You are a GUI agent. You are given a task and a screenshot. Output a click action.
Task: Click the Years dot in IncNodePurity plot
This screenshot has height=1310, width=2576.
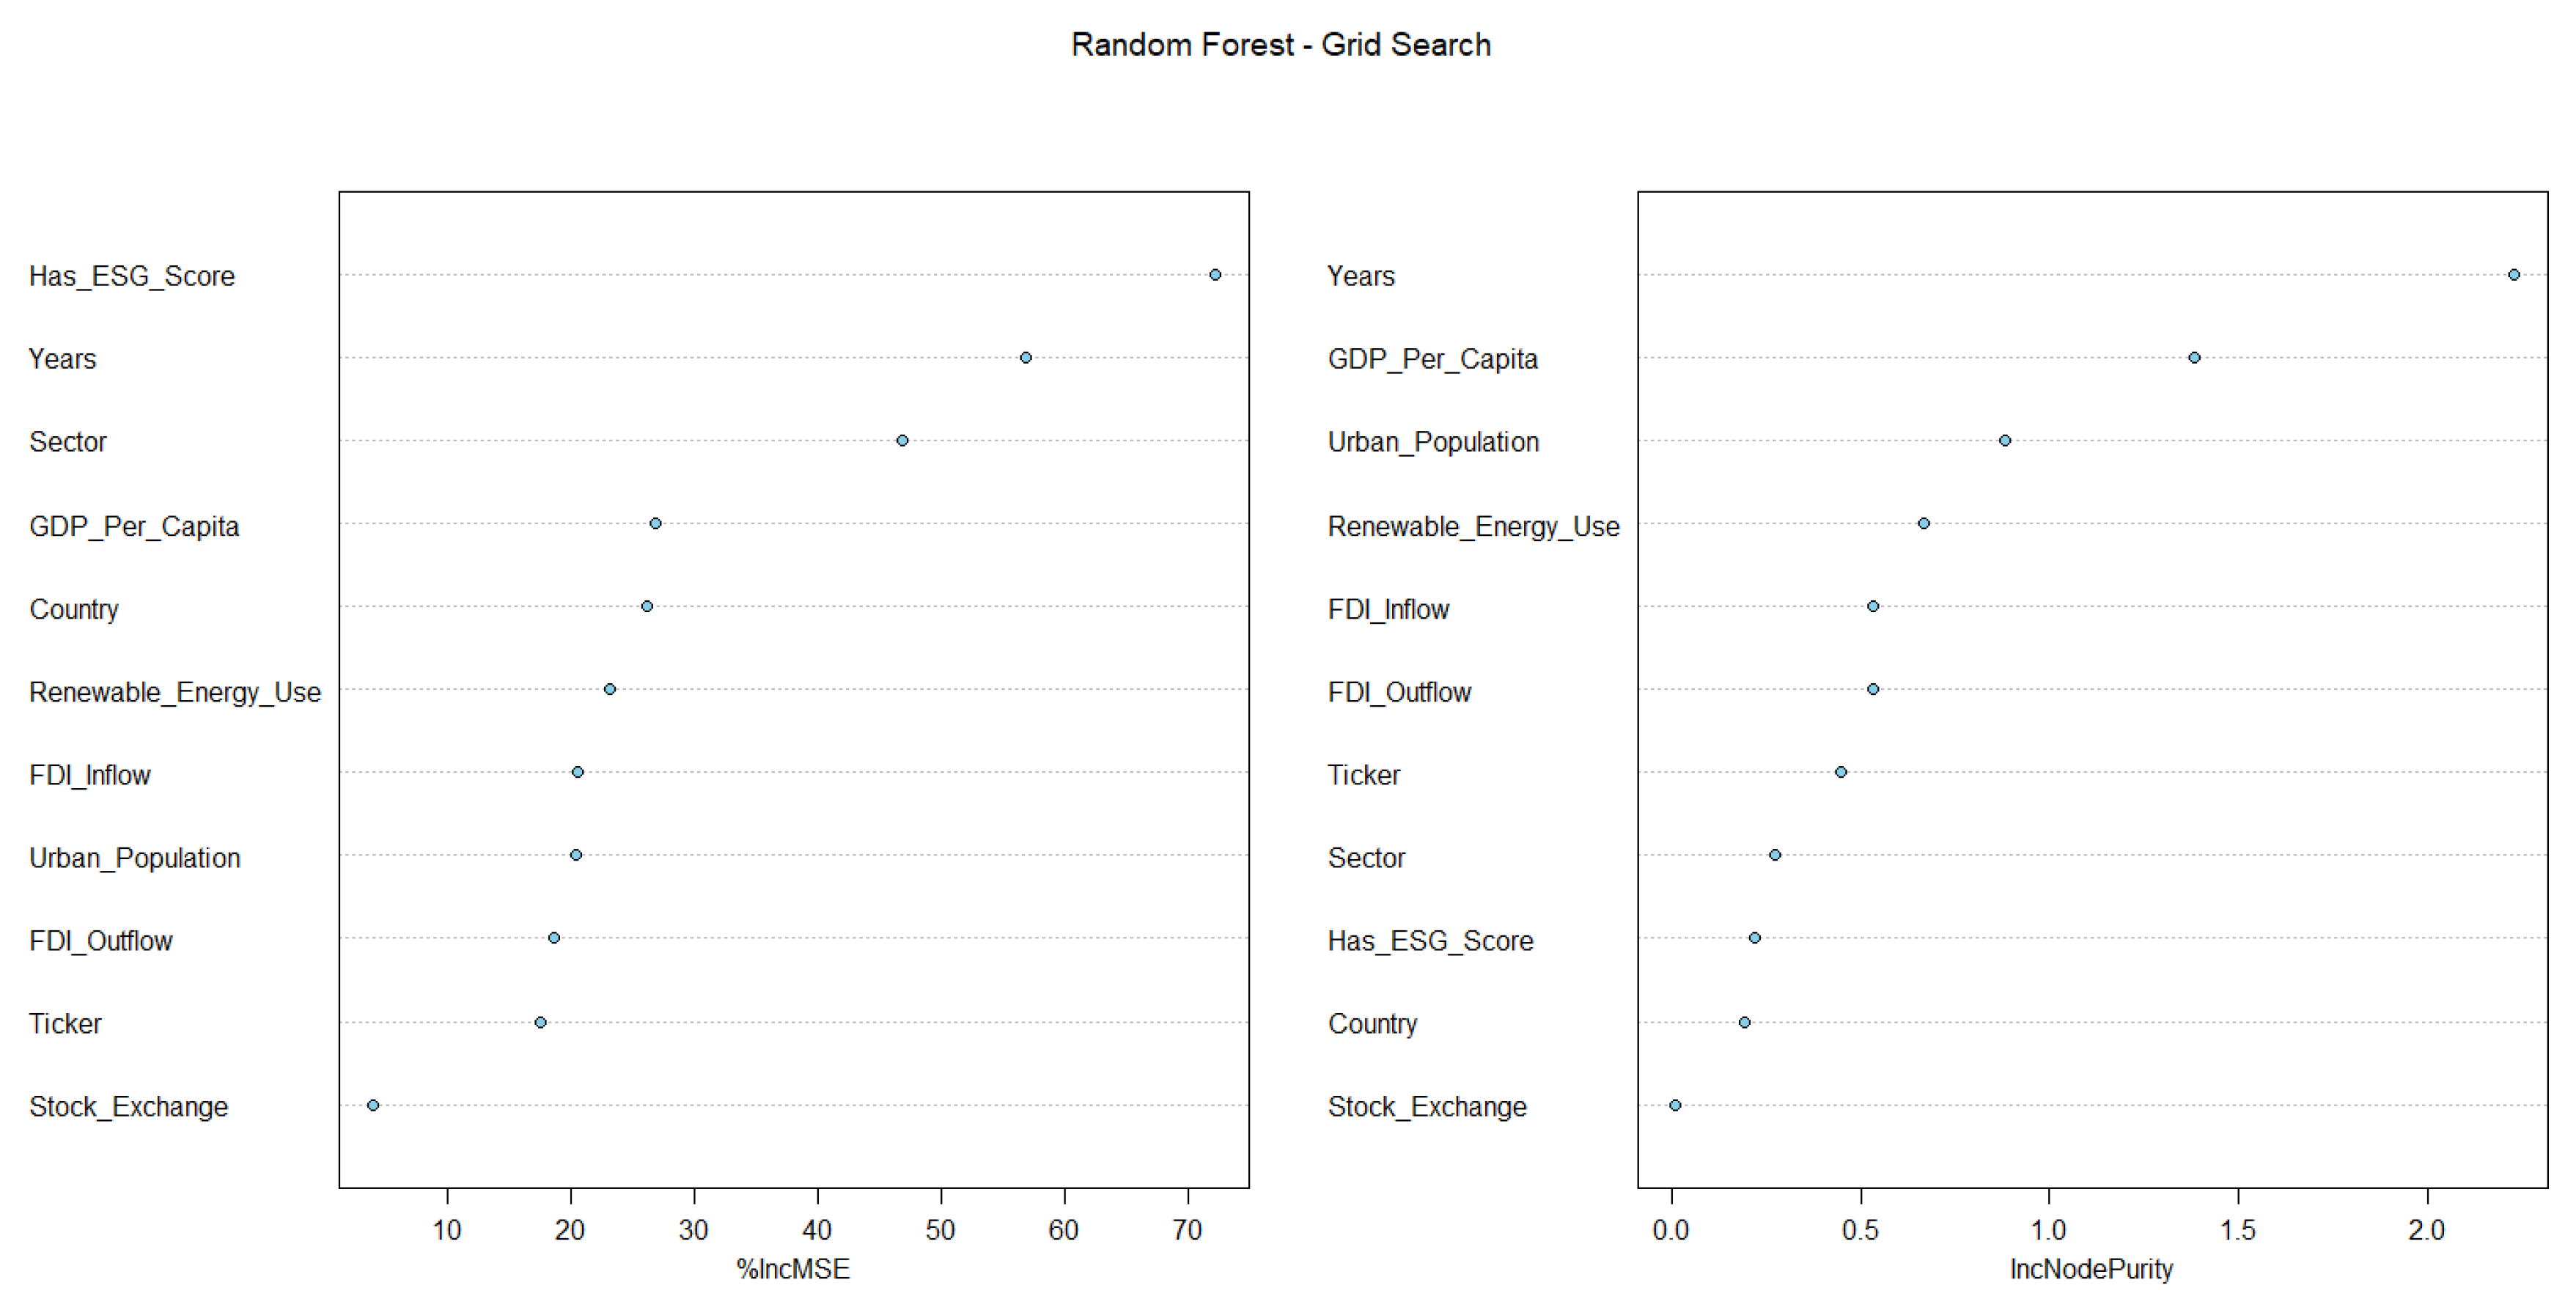tap(2513, 275)
